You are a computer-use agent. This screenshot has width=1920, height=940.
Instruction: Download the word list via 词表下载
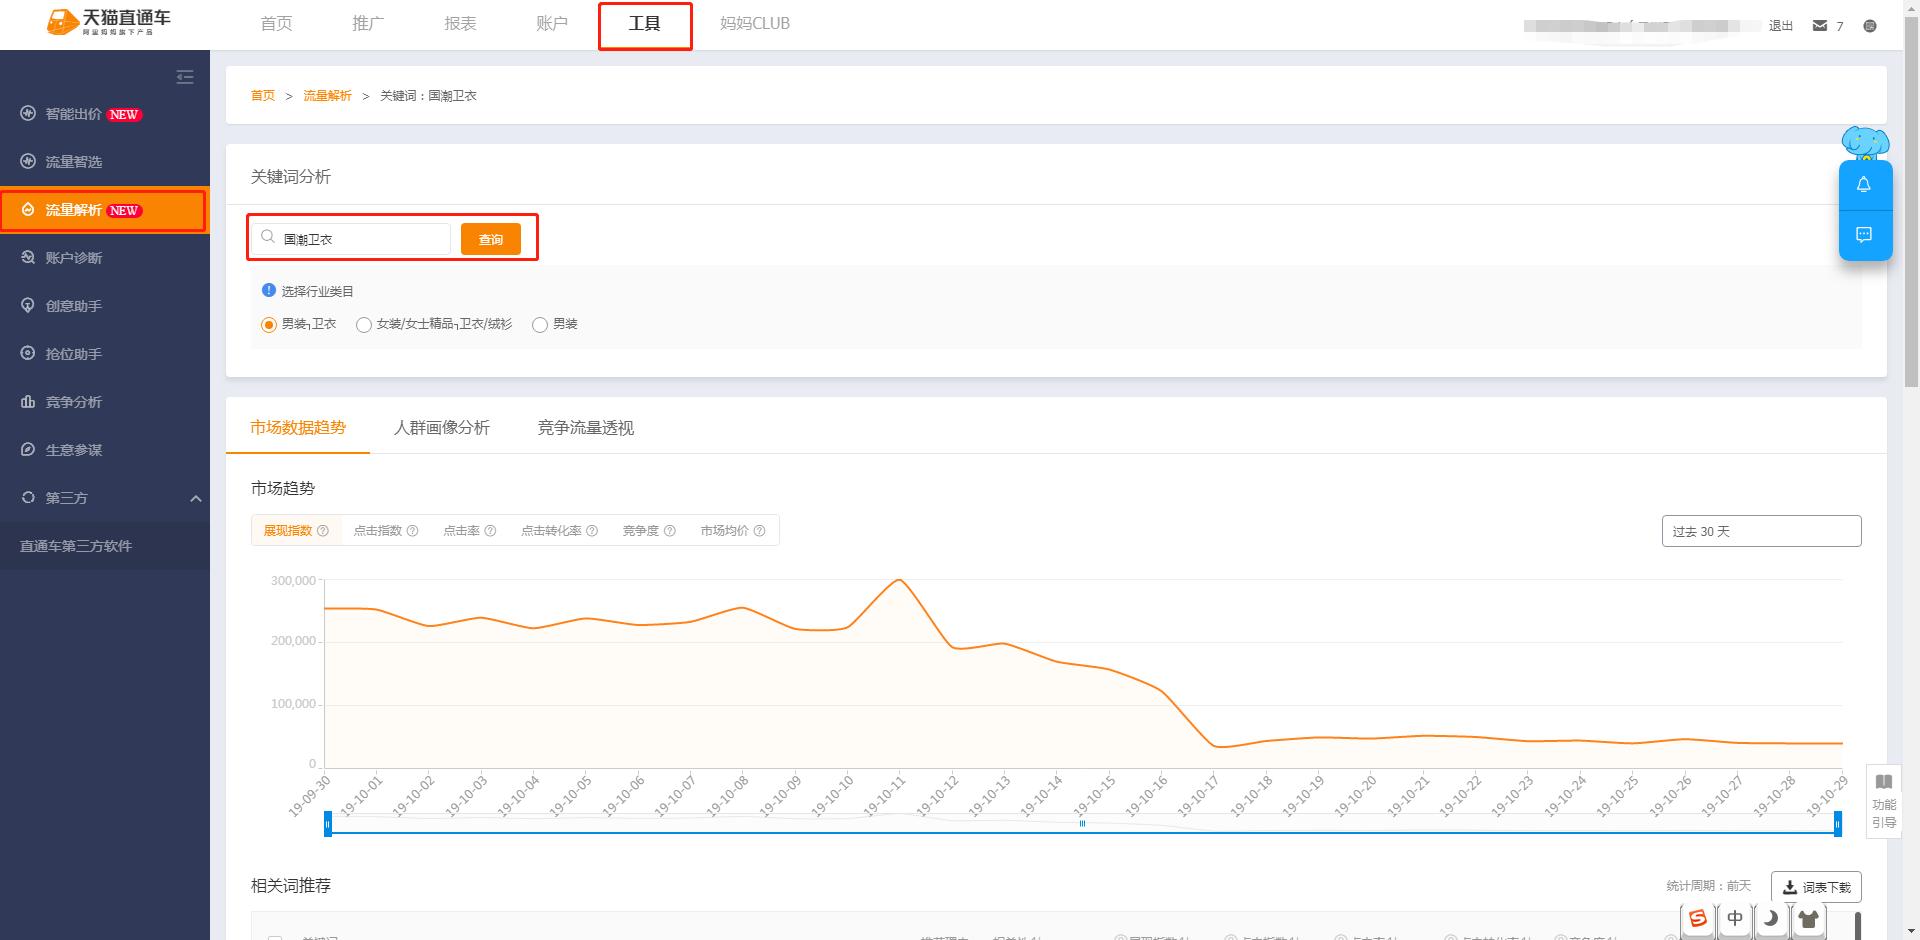pos(1816,886)
